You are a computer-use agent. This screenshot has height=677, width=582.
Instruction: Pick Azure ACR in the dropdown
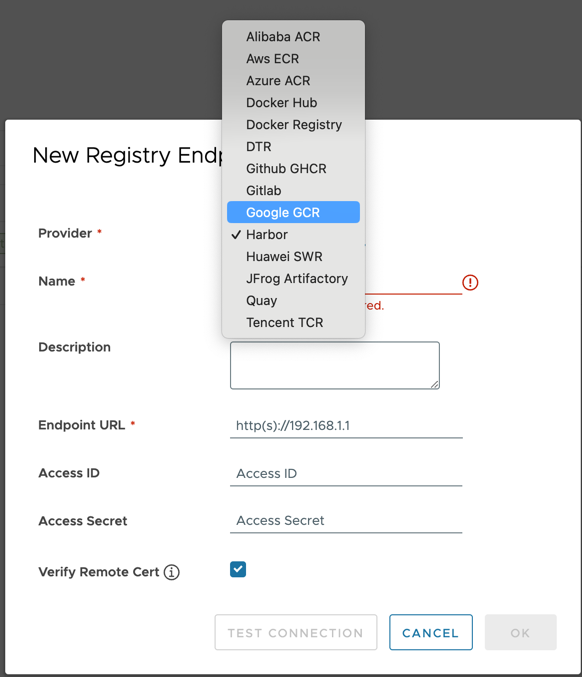click(x=293, y=81)
